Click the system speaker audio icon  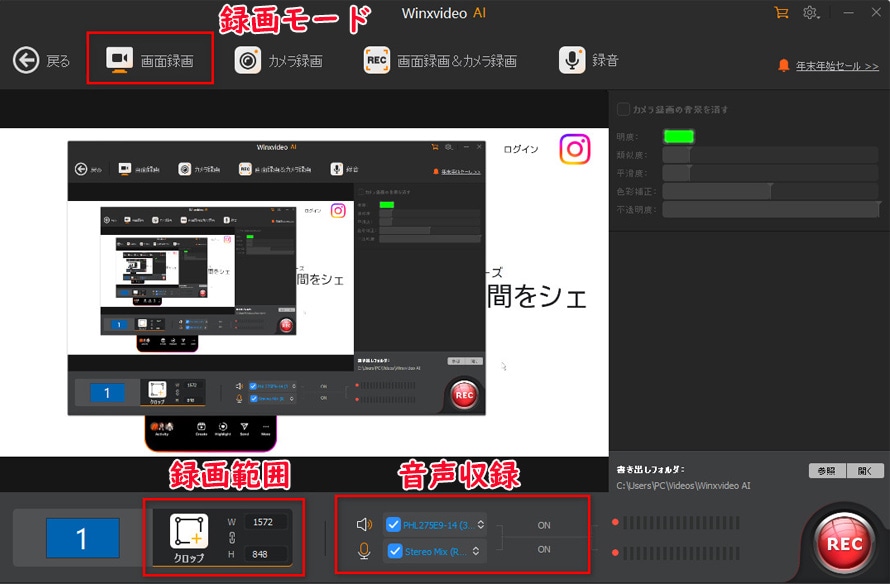pyautogui.click(x=365, y=525)
